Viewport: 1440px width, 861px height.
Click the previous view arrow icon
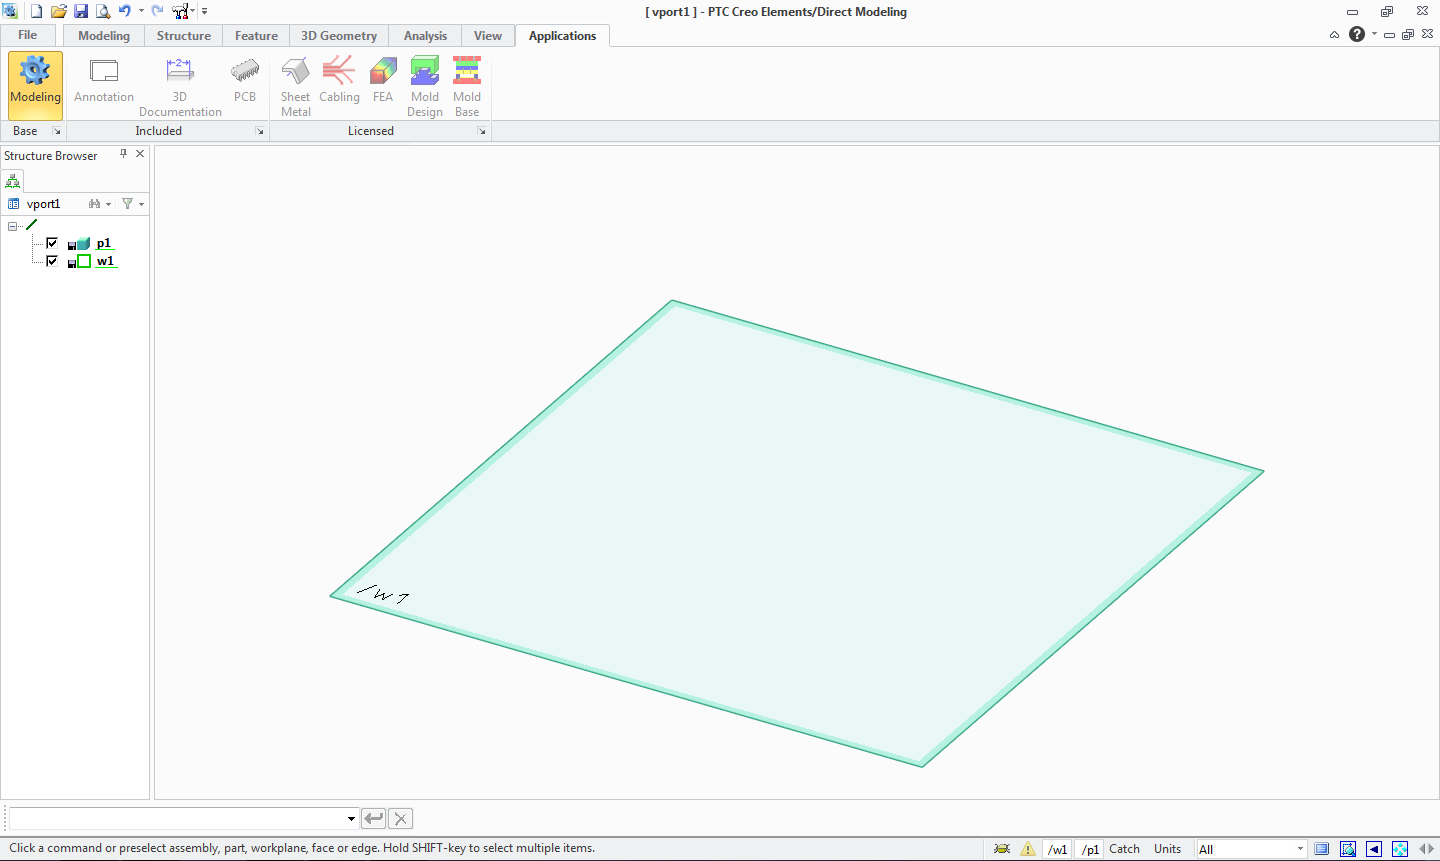click(x=1374, y=849)
